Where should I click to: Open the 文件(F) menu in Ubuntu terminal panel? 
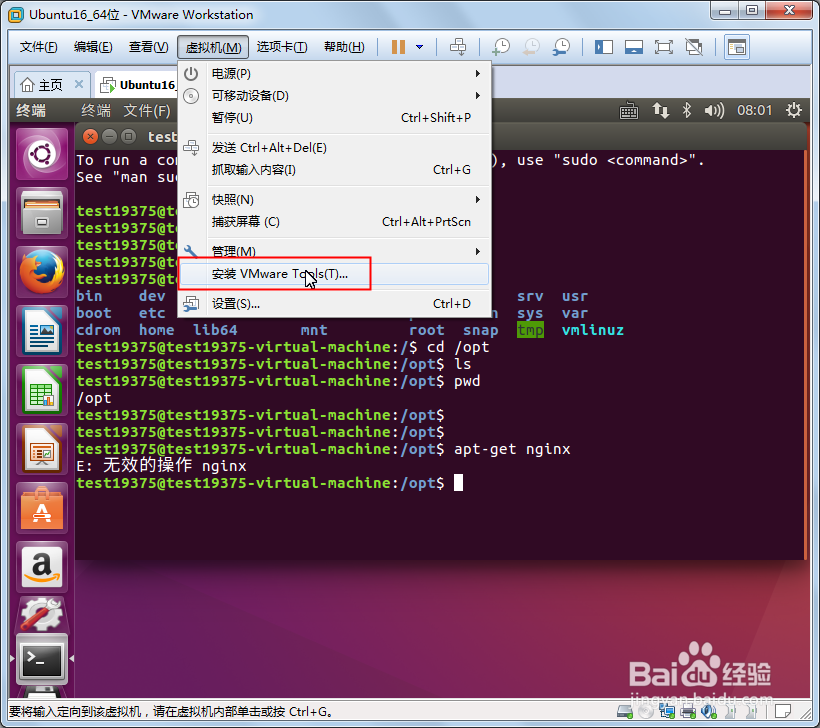(147, 110)
